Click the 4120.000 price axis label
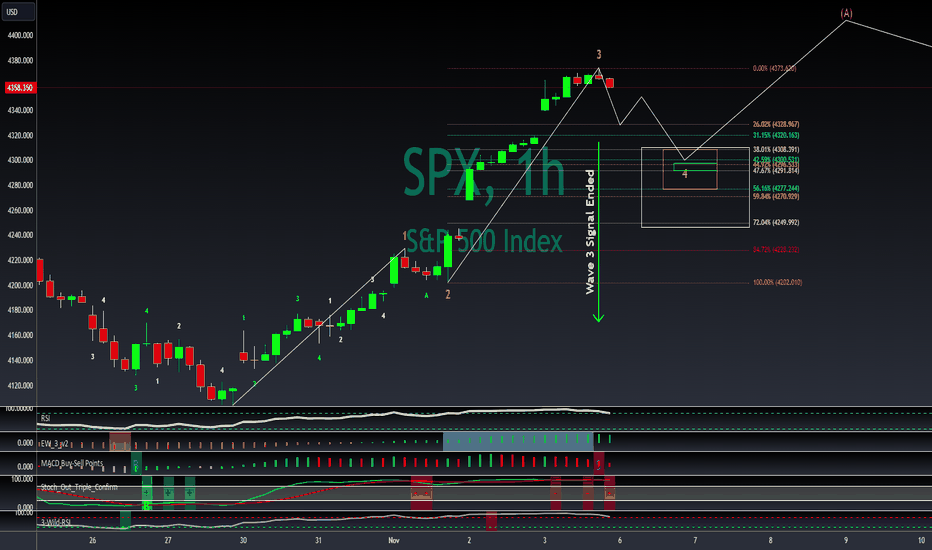The height and width of the screenshot is (550, 932). coord(20,386)
